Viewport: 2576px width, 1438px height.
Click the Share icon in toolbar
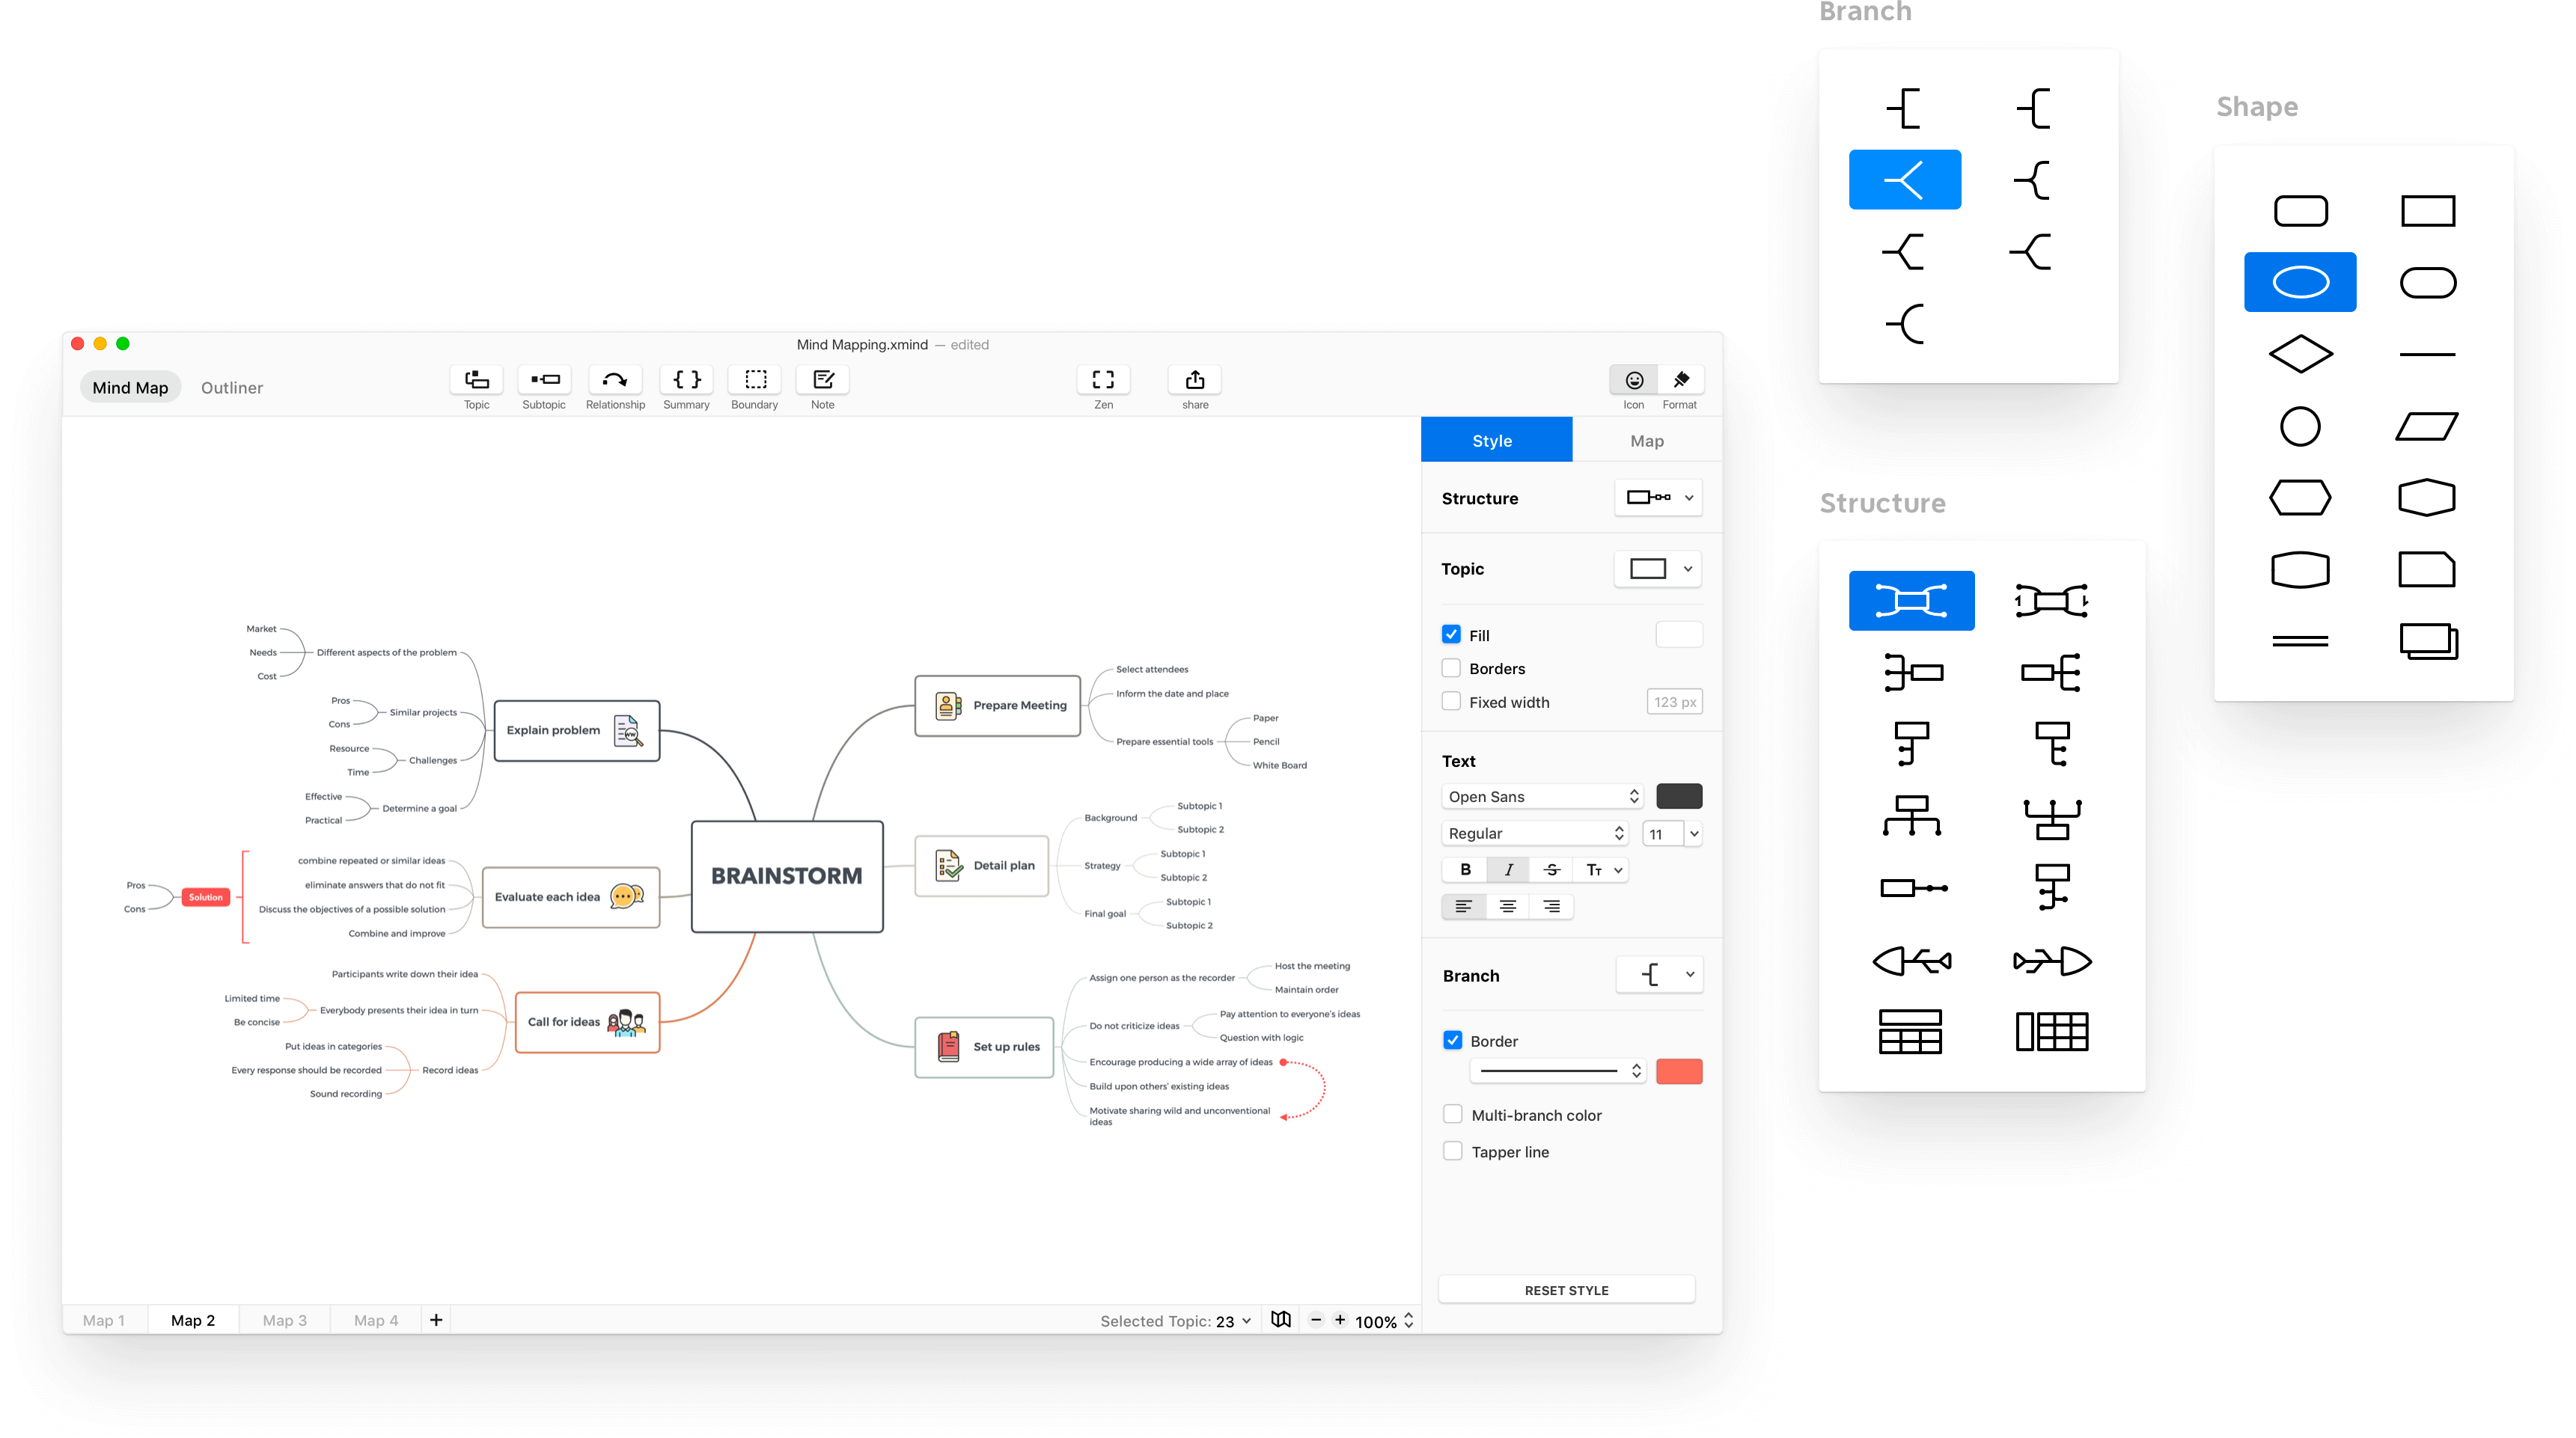click(x=1194, y=379)
